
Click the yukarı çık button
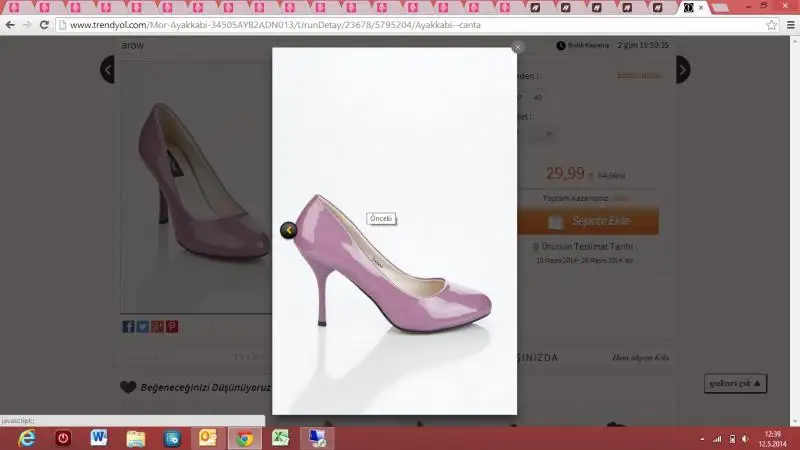click(736, 383)
